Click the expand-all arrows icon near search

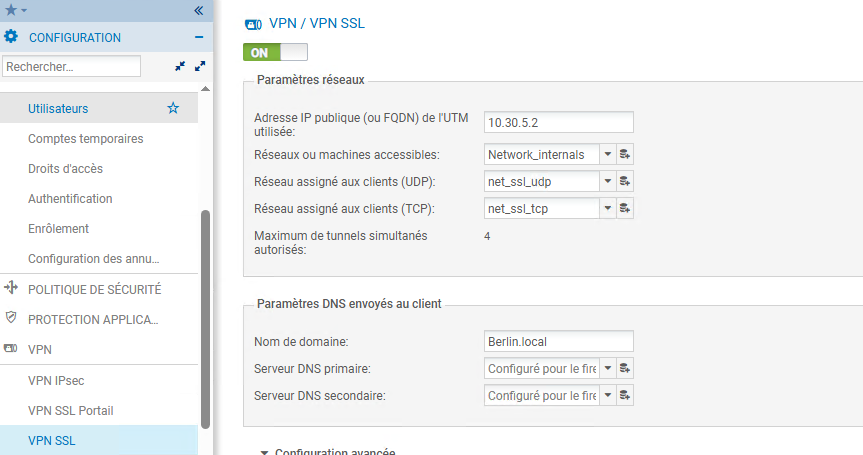200,66
